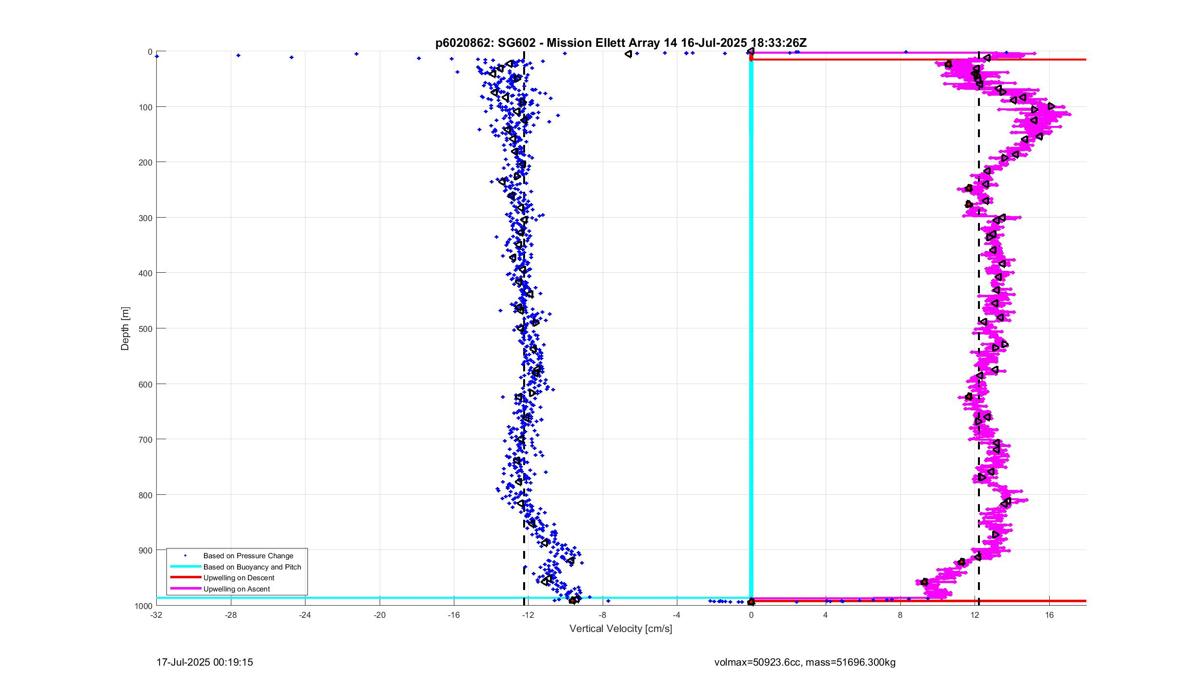Click the x-axis tick label '-20'

[379, 614]
